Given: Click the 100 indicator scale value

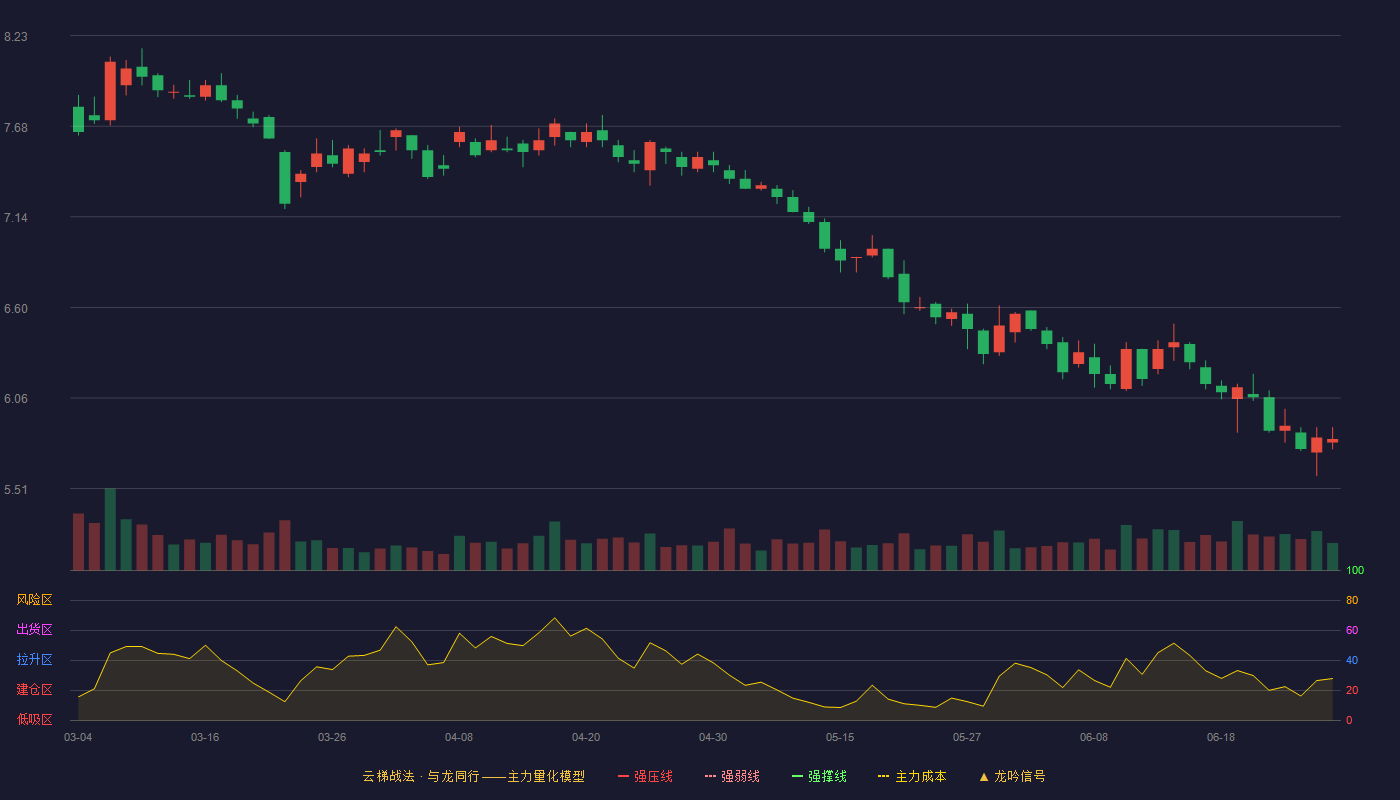Looking at the screenshot, I should click(1355, 570).
